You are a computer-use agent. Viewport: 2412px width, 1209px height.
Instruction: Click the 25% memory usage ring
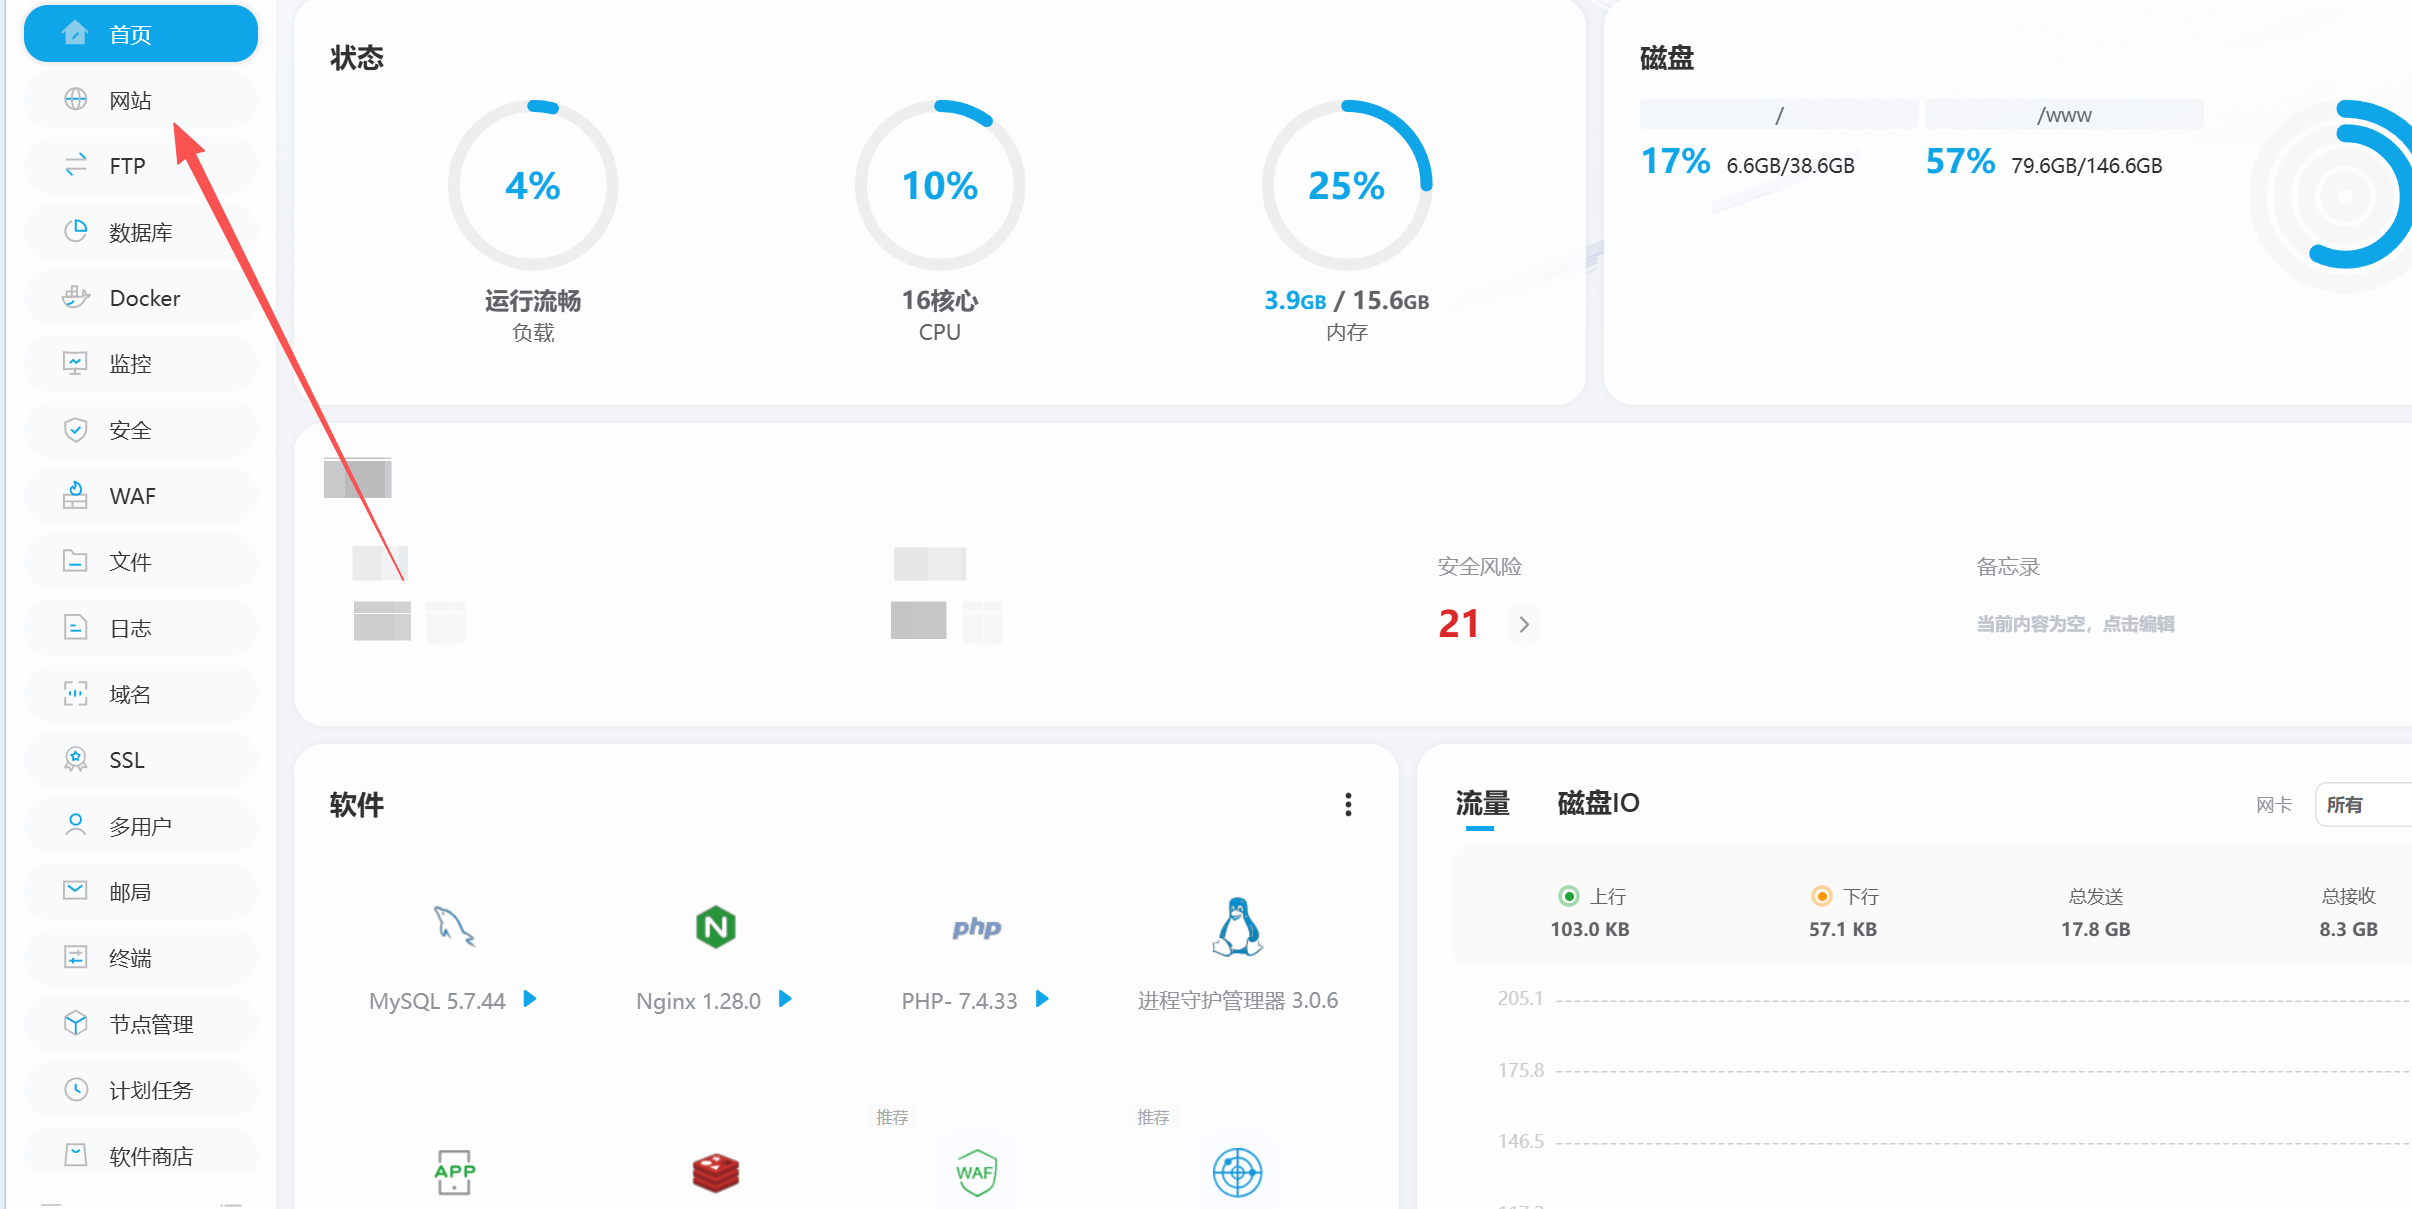pos(1346,185)
